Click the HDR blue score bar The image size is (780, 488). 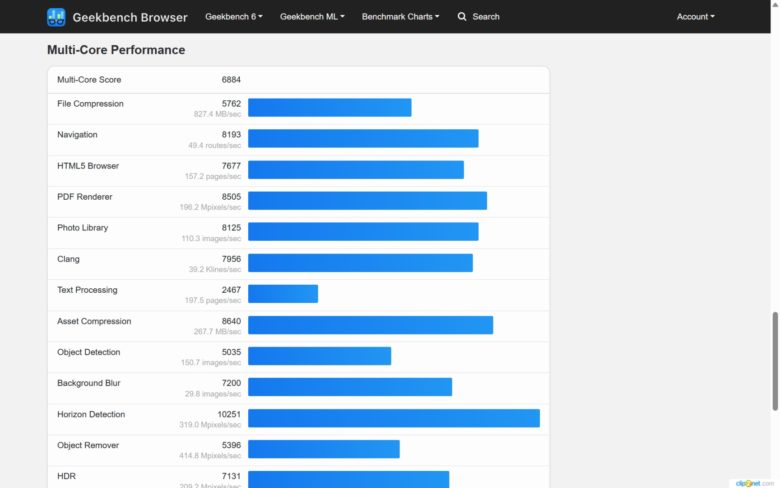tap(349, 479)
